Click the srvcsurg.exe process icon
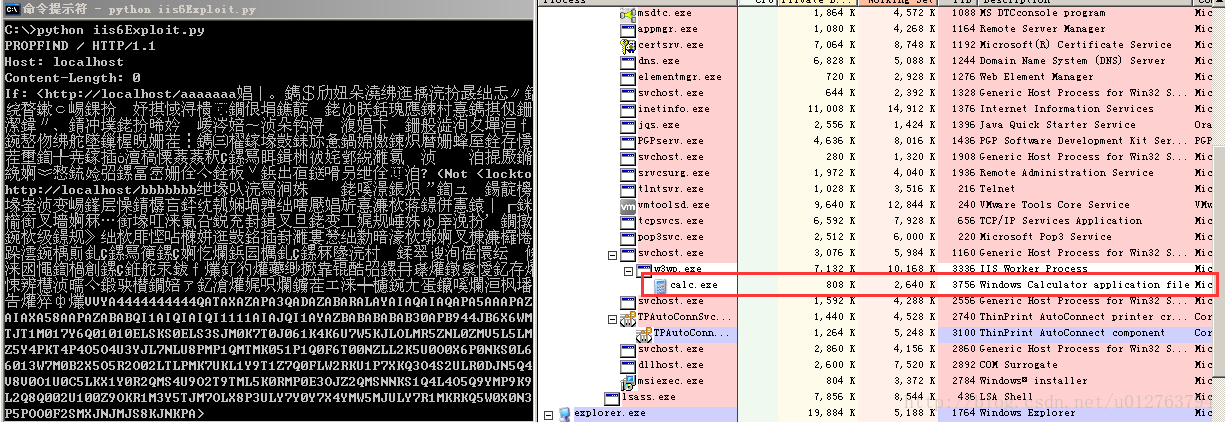This screenshot has height=422, width=1225. click(x=628, y=173)
